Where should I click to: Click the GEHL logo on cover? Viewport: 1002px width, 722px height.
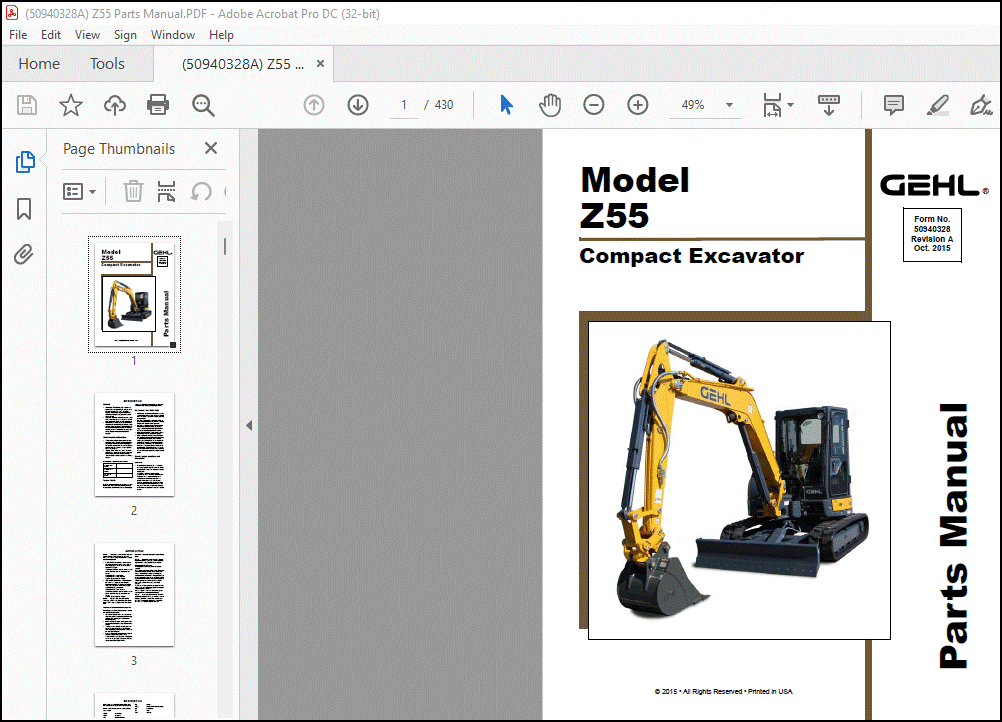coord(934,185)
